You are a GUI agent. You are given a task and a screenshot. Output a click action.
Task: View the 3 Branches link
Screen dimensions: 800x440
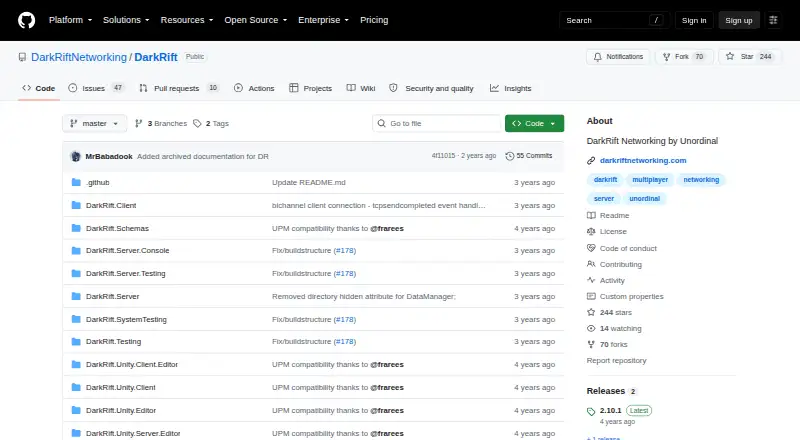[x=161, y=124]
